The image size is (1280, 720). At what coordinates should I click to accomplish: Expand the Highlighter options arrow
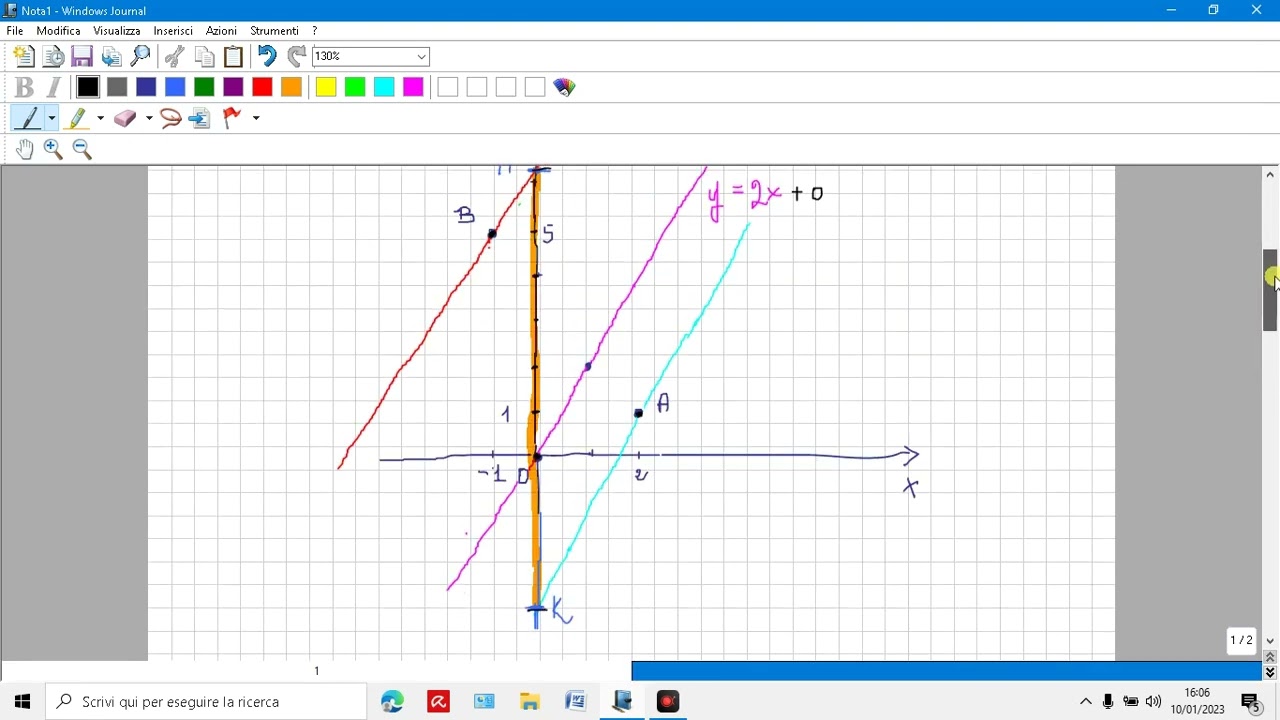click(x=100, y=118)
